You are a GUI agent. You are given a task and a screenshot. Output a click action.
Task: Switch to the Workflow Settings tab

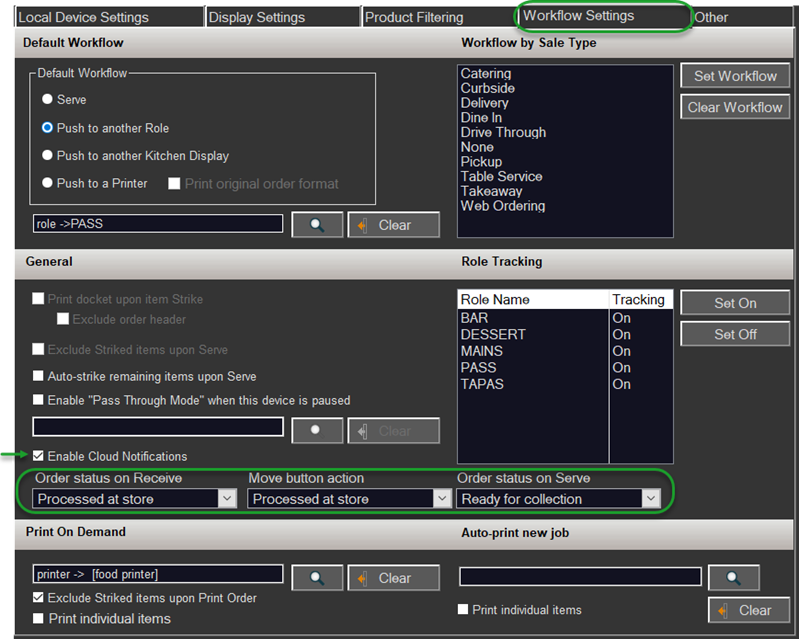pyautogui.click(x=604, y=16)
